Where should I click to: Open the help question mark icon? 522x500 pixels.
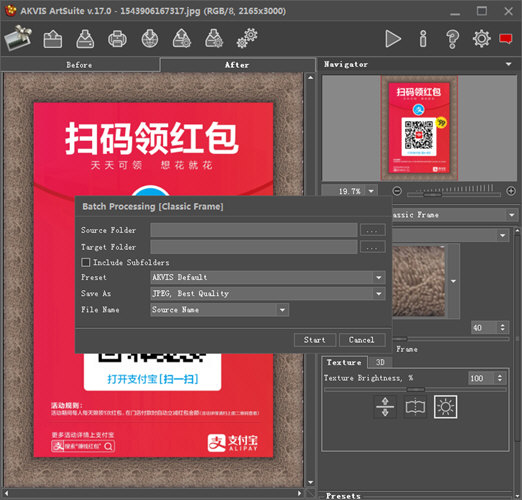[452, 39]
